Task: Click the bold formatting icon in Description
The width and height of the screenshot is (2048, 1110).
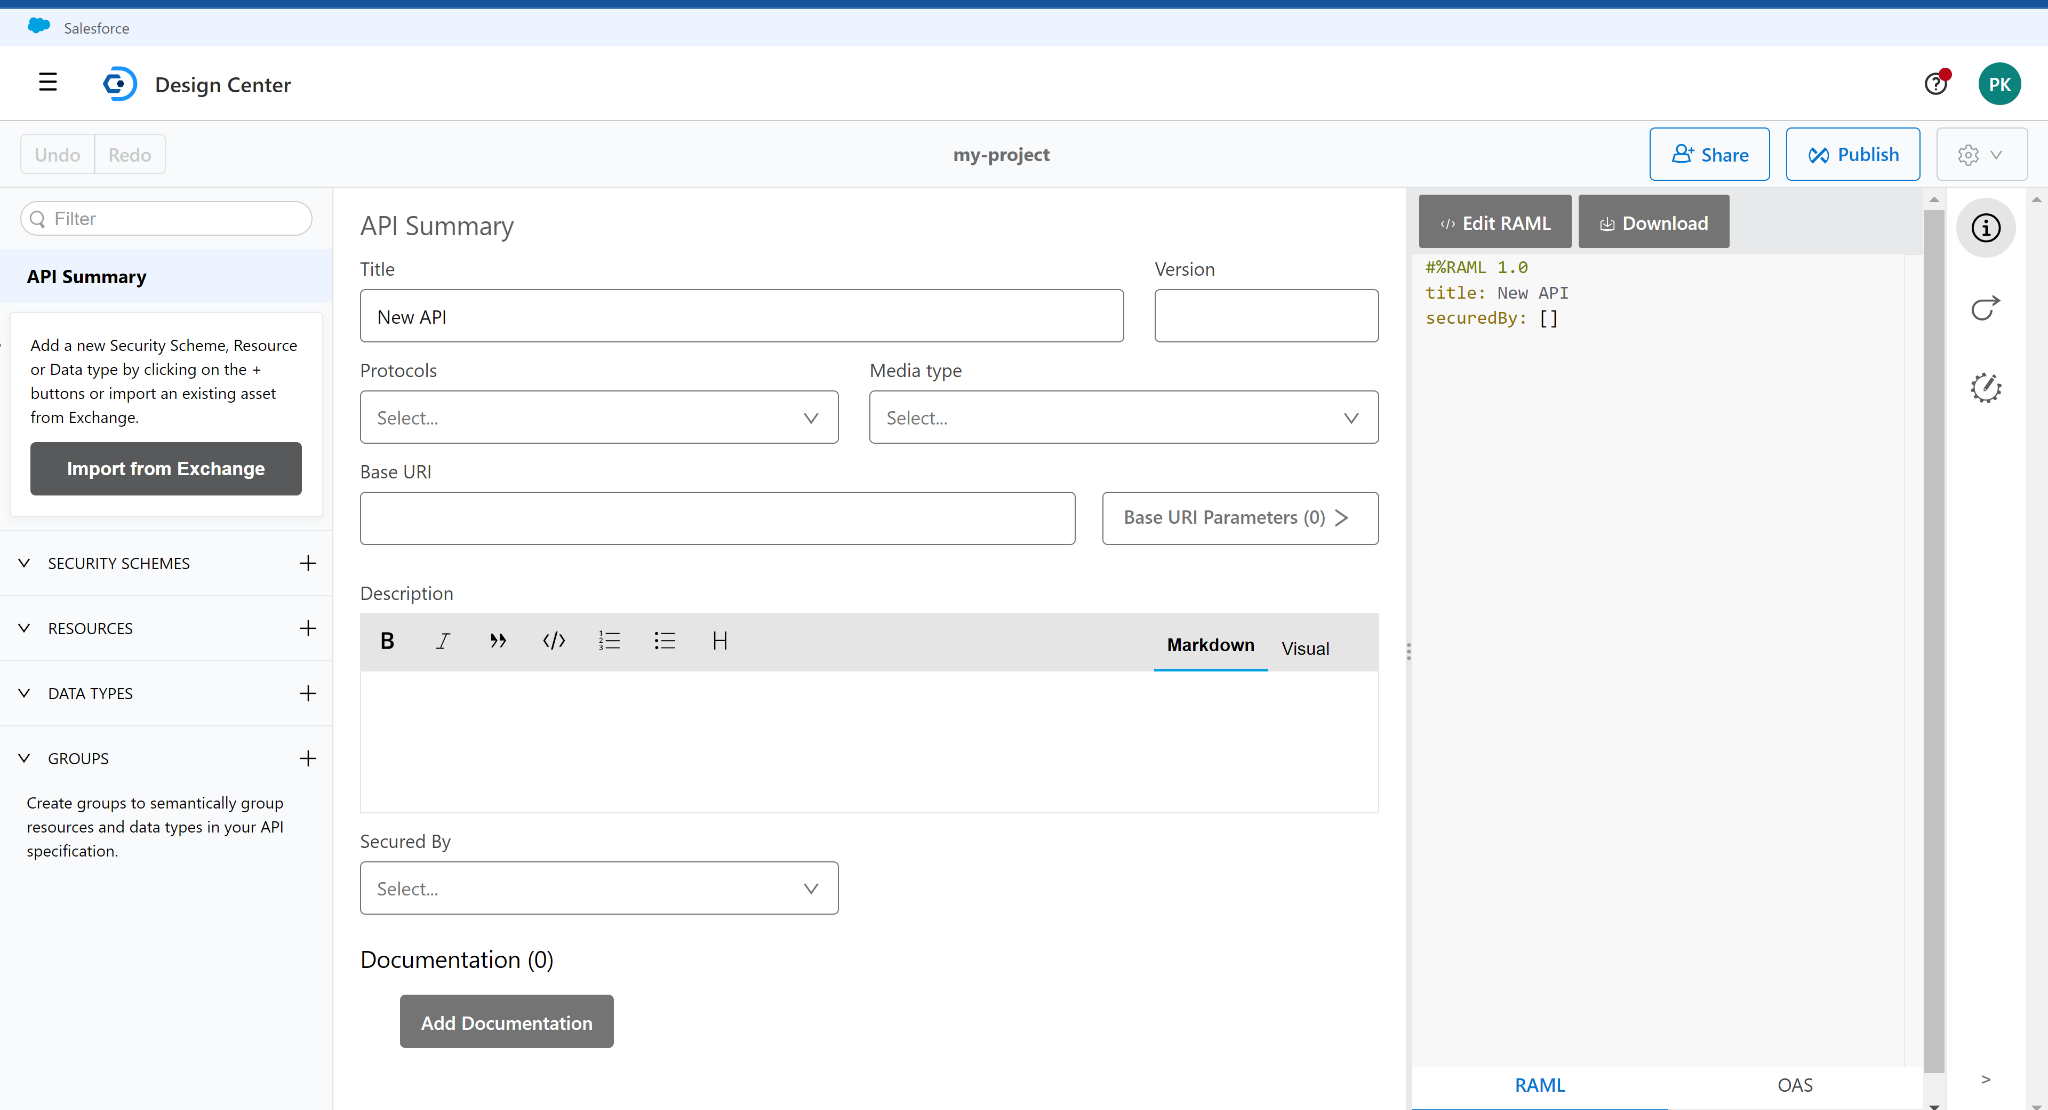Action: (x=387, y=640)
